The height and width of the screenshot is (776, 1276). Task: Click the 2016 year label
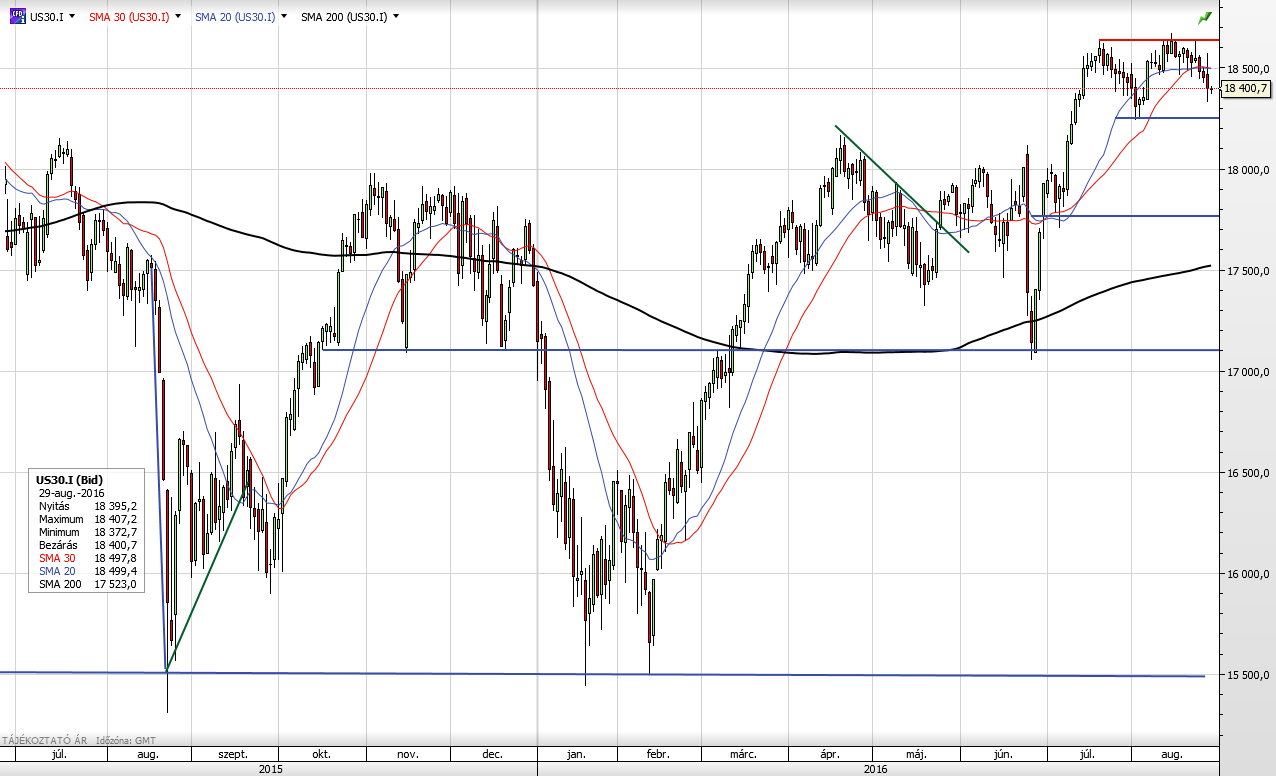coord(876,768)
